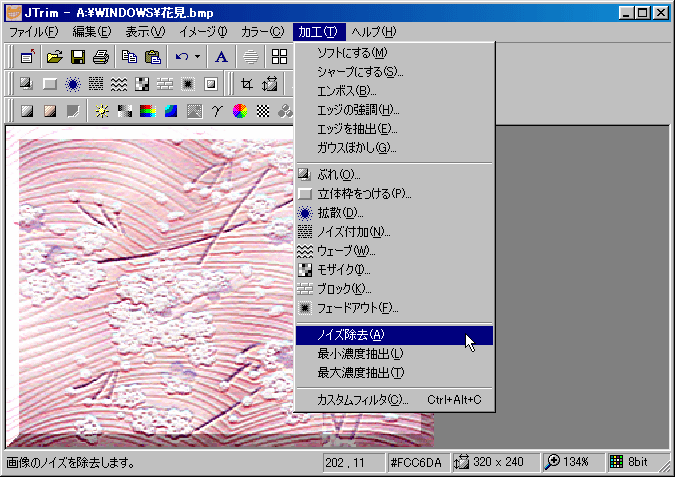Click the wave effect toolbar icon
675x477 pixels.
119,84
